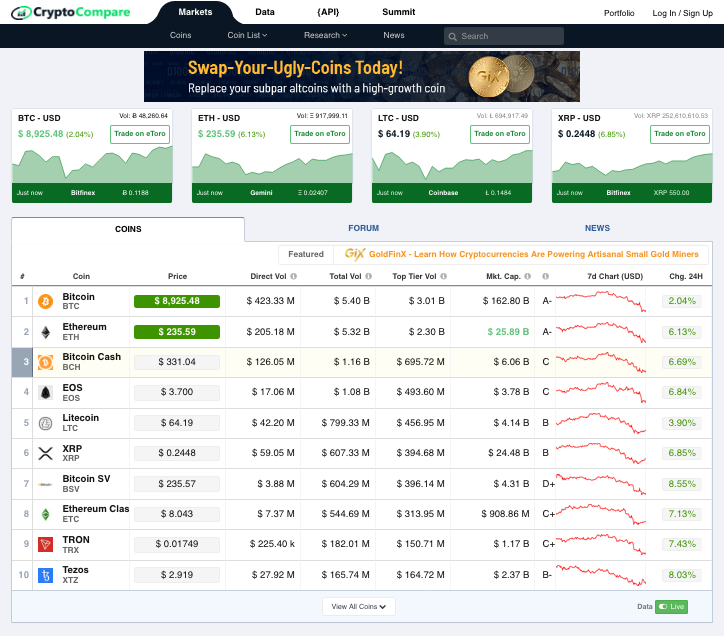Click the Litecoin coin name
This screenshot has width=724, height=636.
click(x=81, y=418)
